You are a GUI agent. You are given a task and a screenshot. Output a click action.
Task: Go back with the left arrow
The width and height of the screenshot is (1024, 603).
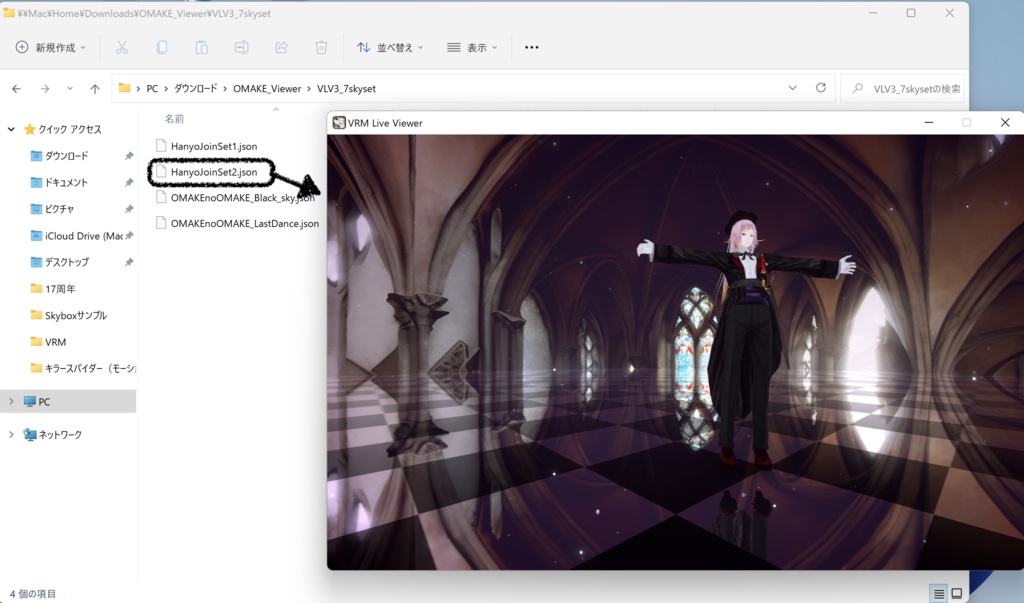16,88
